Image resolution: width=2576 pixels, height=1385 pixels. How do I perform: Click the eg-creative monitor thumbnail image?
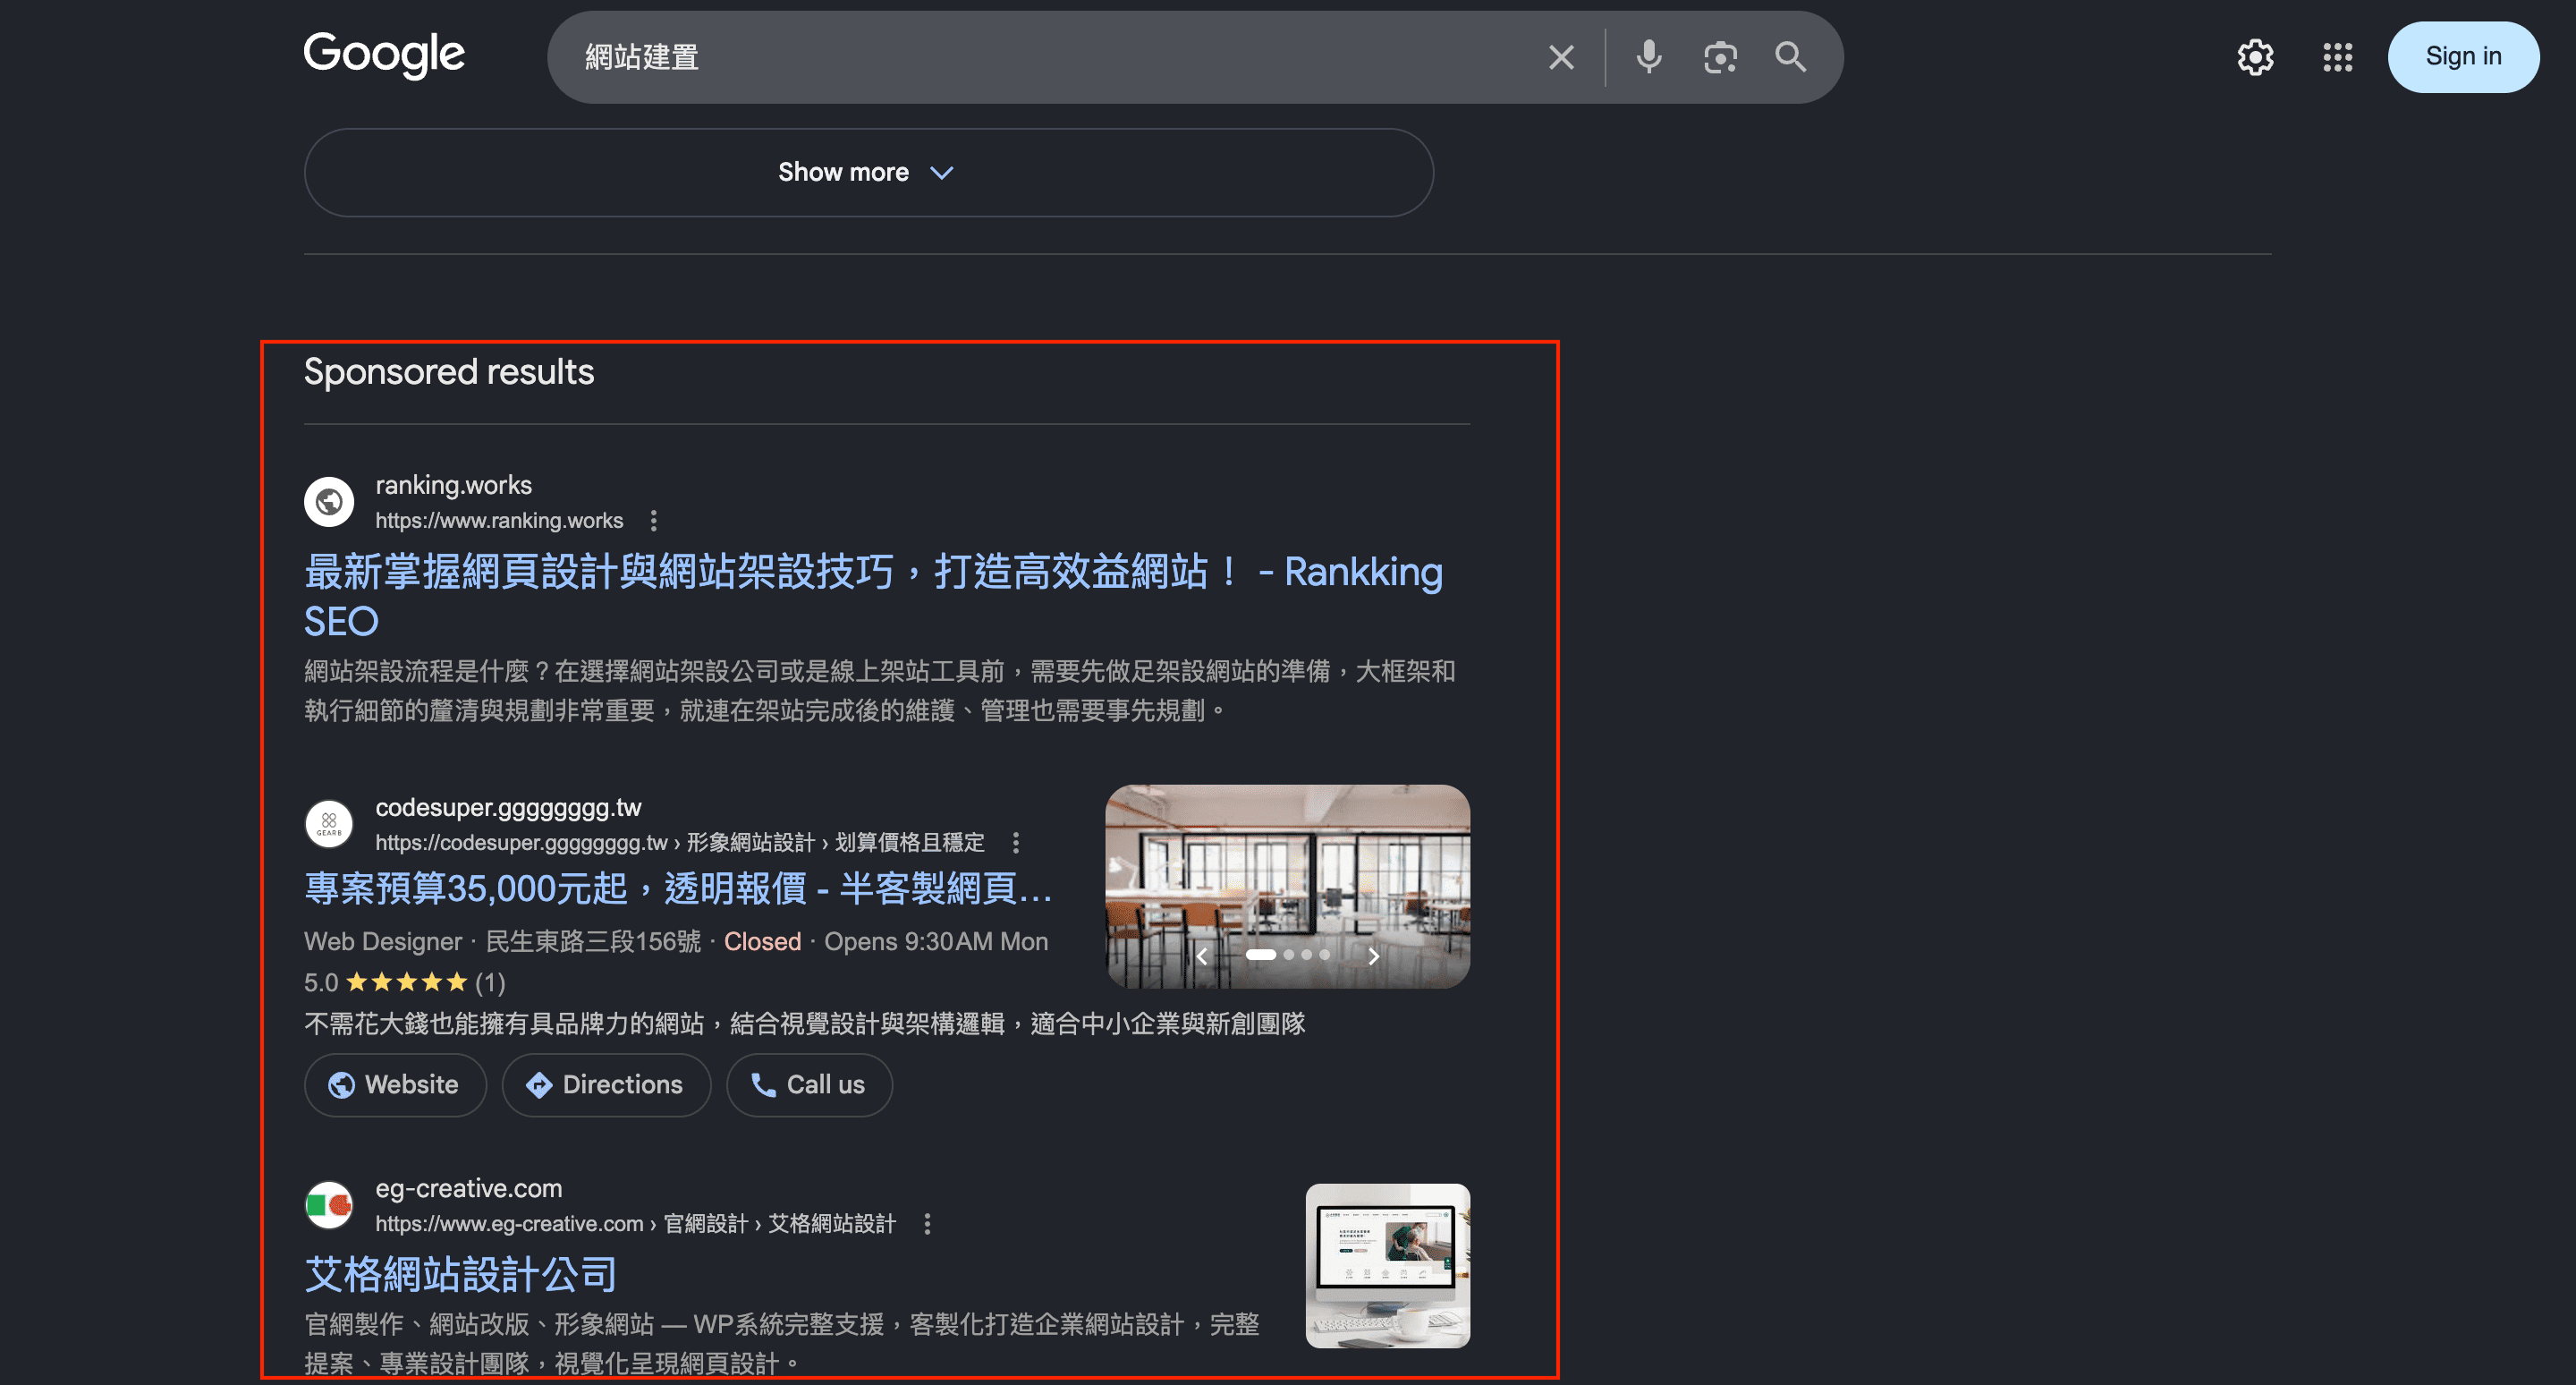point(1387,1265)
